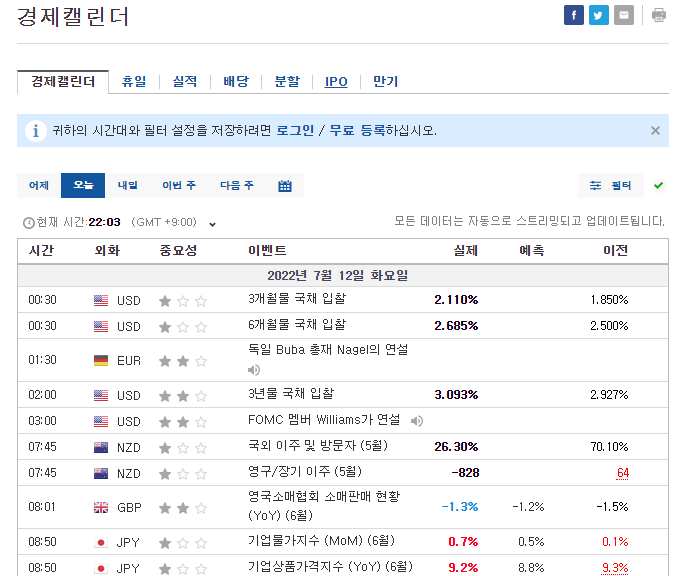Click the 예측 column header
The width and height of the screenshot is (679, 576).
coord(532,251)
